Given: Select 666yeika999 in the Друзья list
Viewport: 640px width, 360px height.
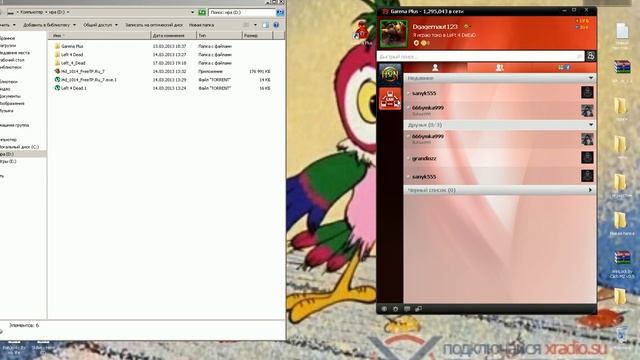Looking at the screenshot, I should (500, 139).
